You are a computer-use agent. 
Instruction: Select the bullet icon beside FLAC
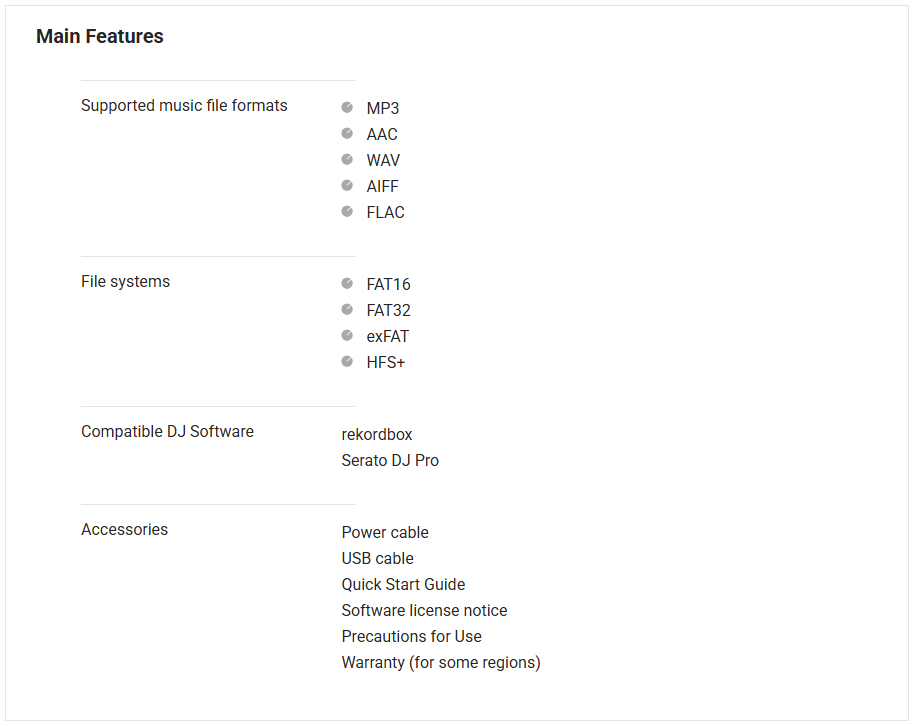347,211
